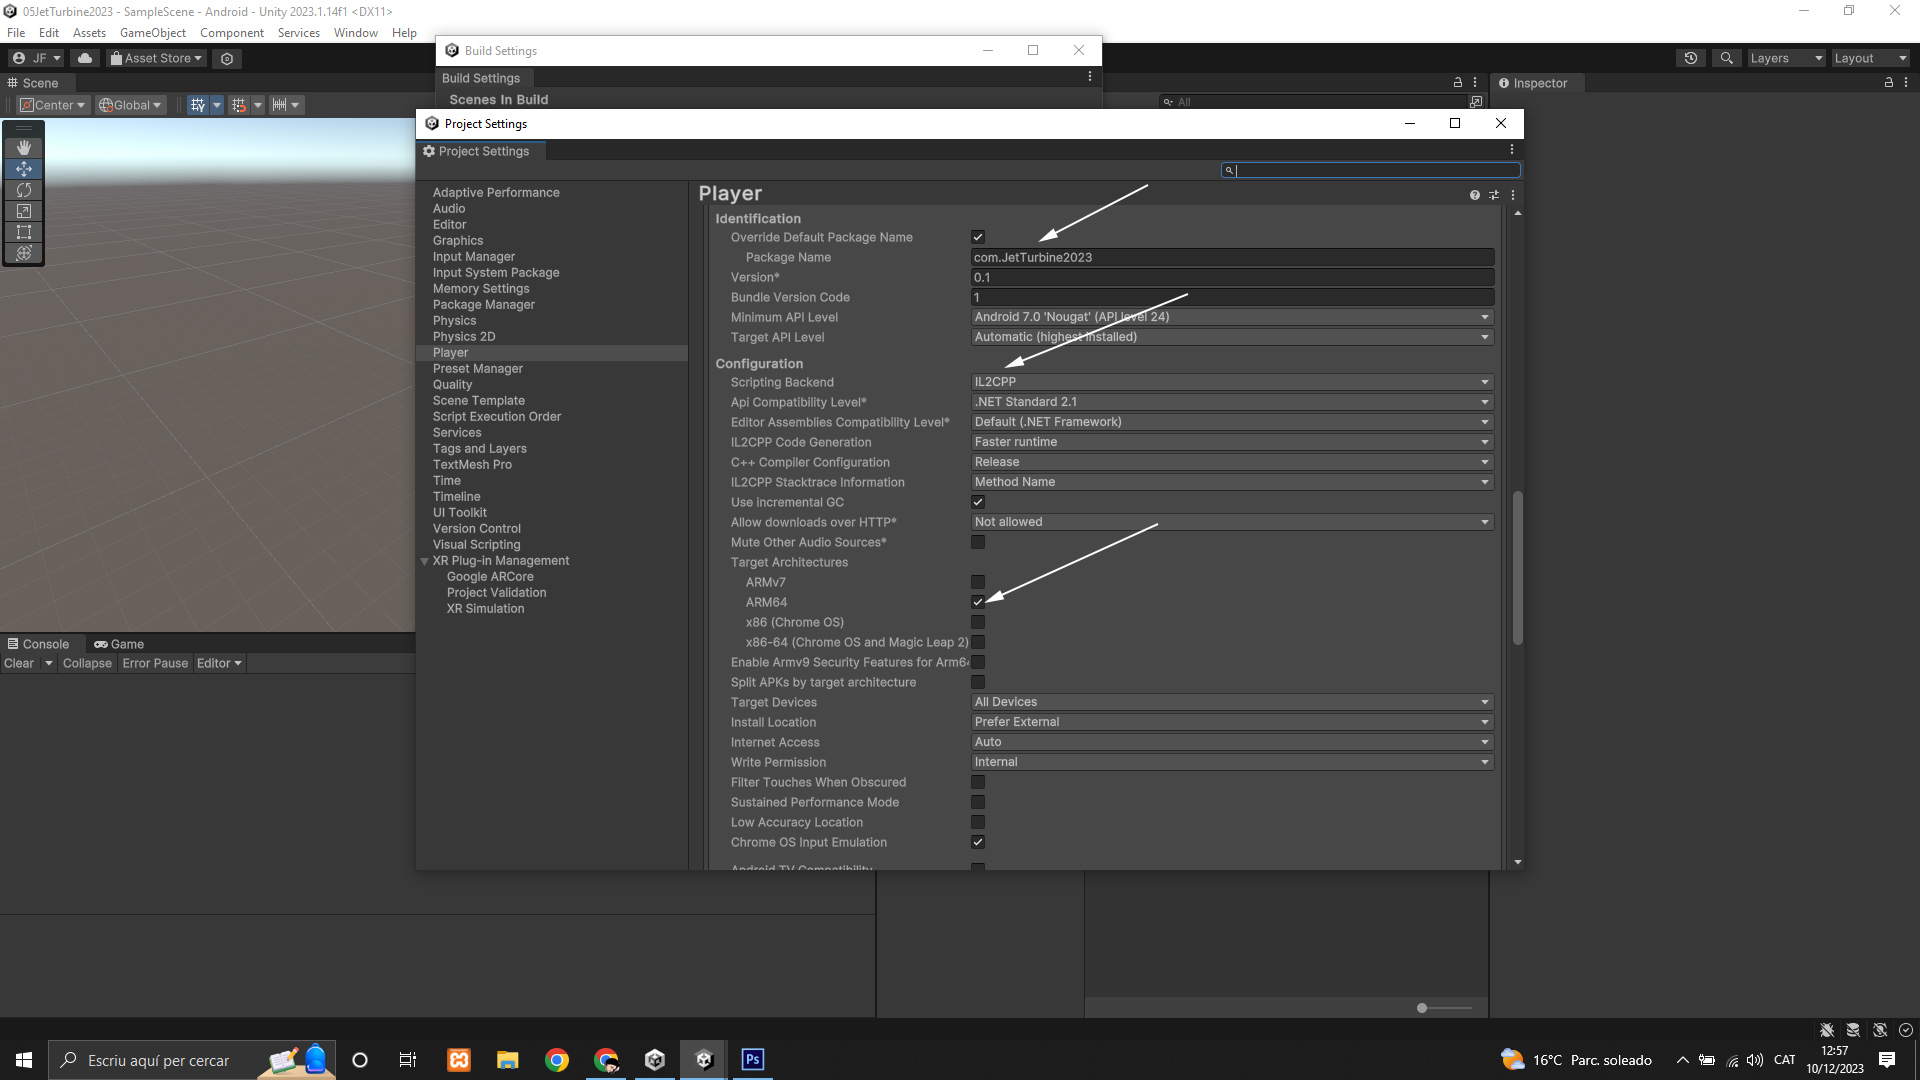The height and width of the screenshot is (1080, 1920).
Task: Toggle Mute Other Audio Sources checkbox
Action: [x=978, y=542]
